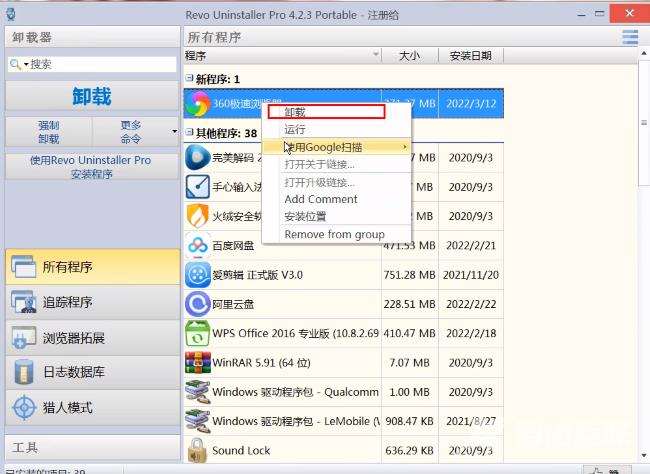This screenshot has height=474, width=650.
Task: Click into the 搜索 input field
Action: pyautogui.click(x=92, y=64)
